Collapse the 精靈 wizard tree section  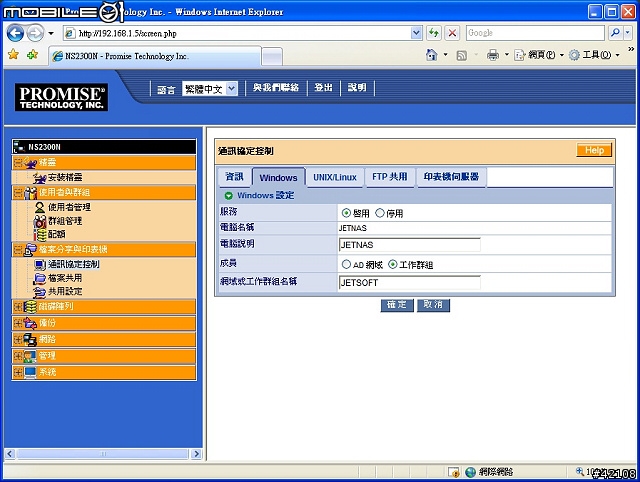pyautogui.click(x=18, y=162)
